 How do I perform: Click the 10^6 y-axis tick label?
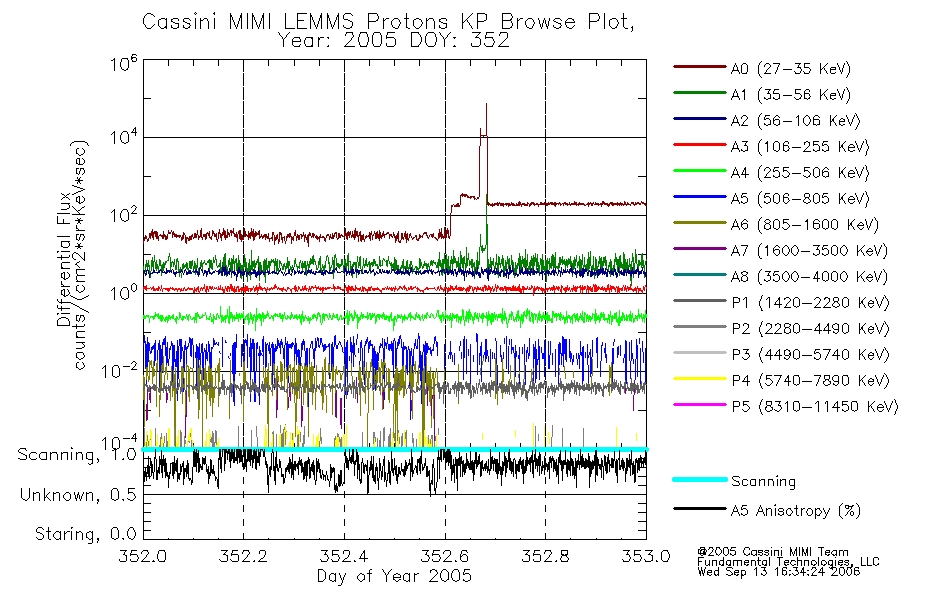[124, 63]
